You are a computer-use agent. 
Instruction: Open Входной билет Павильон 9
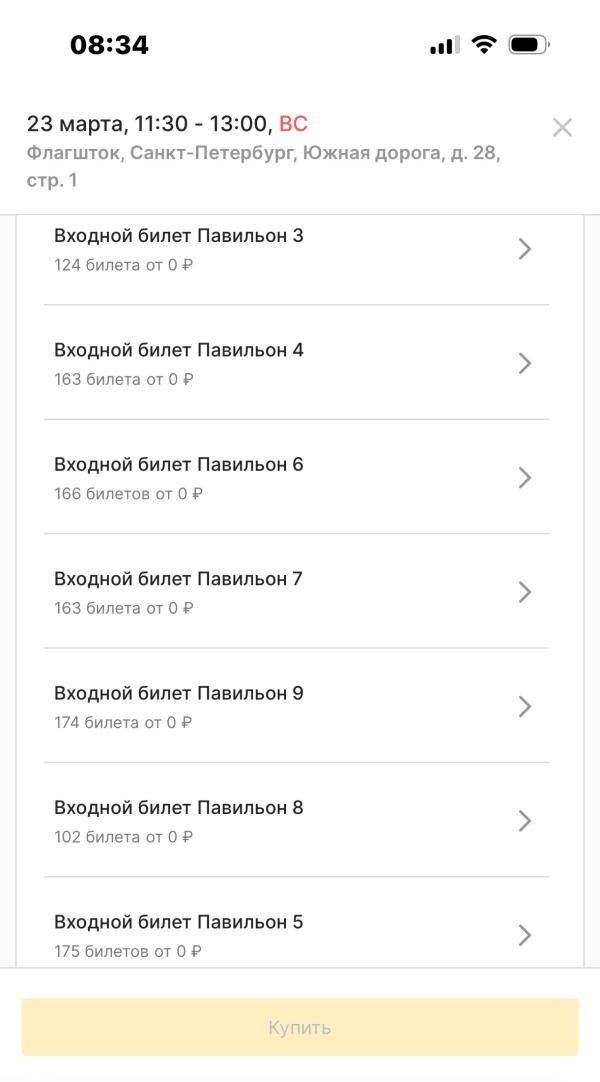point(179,693)
